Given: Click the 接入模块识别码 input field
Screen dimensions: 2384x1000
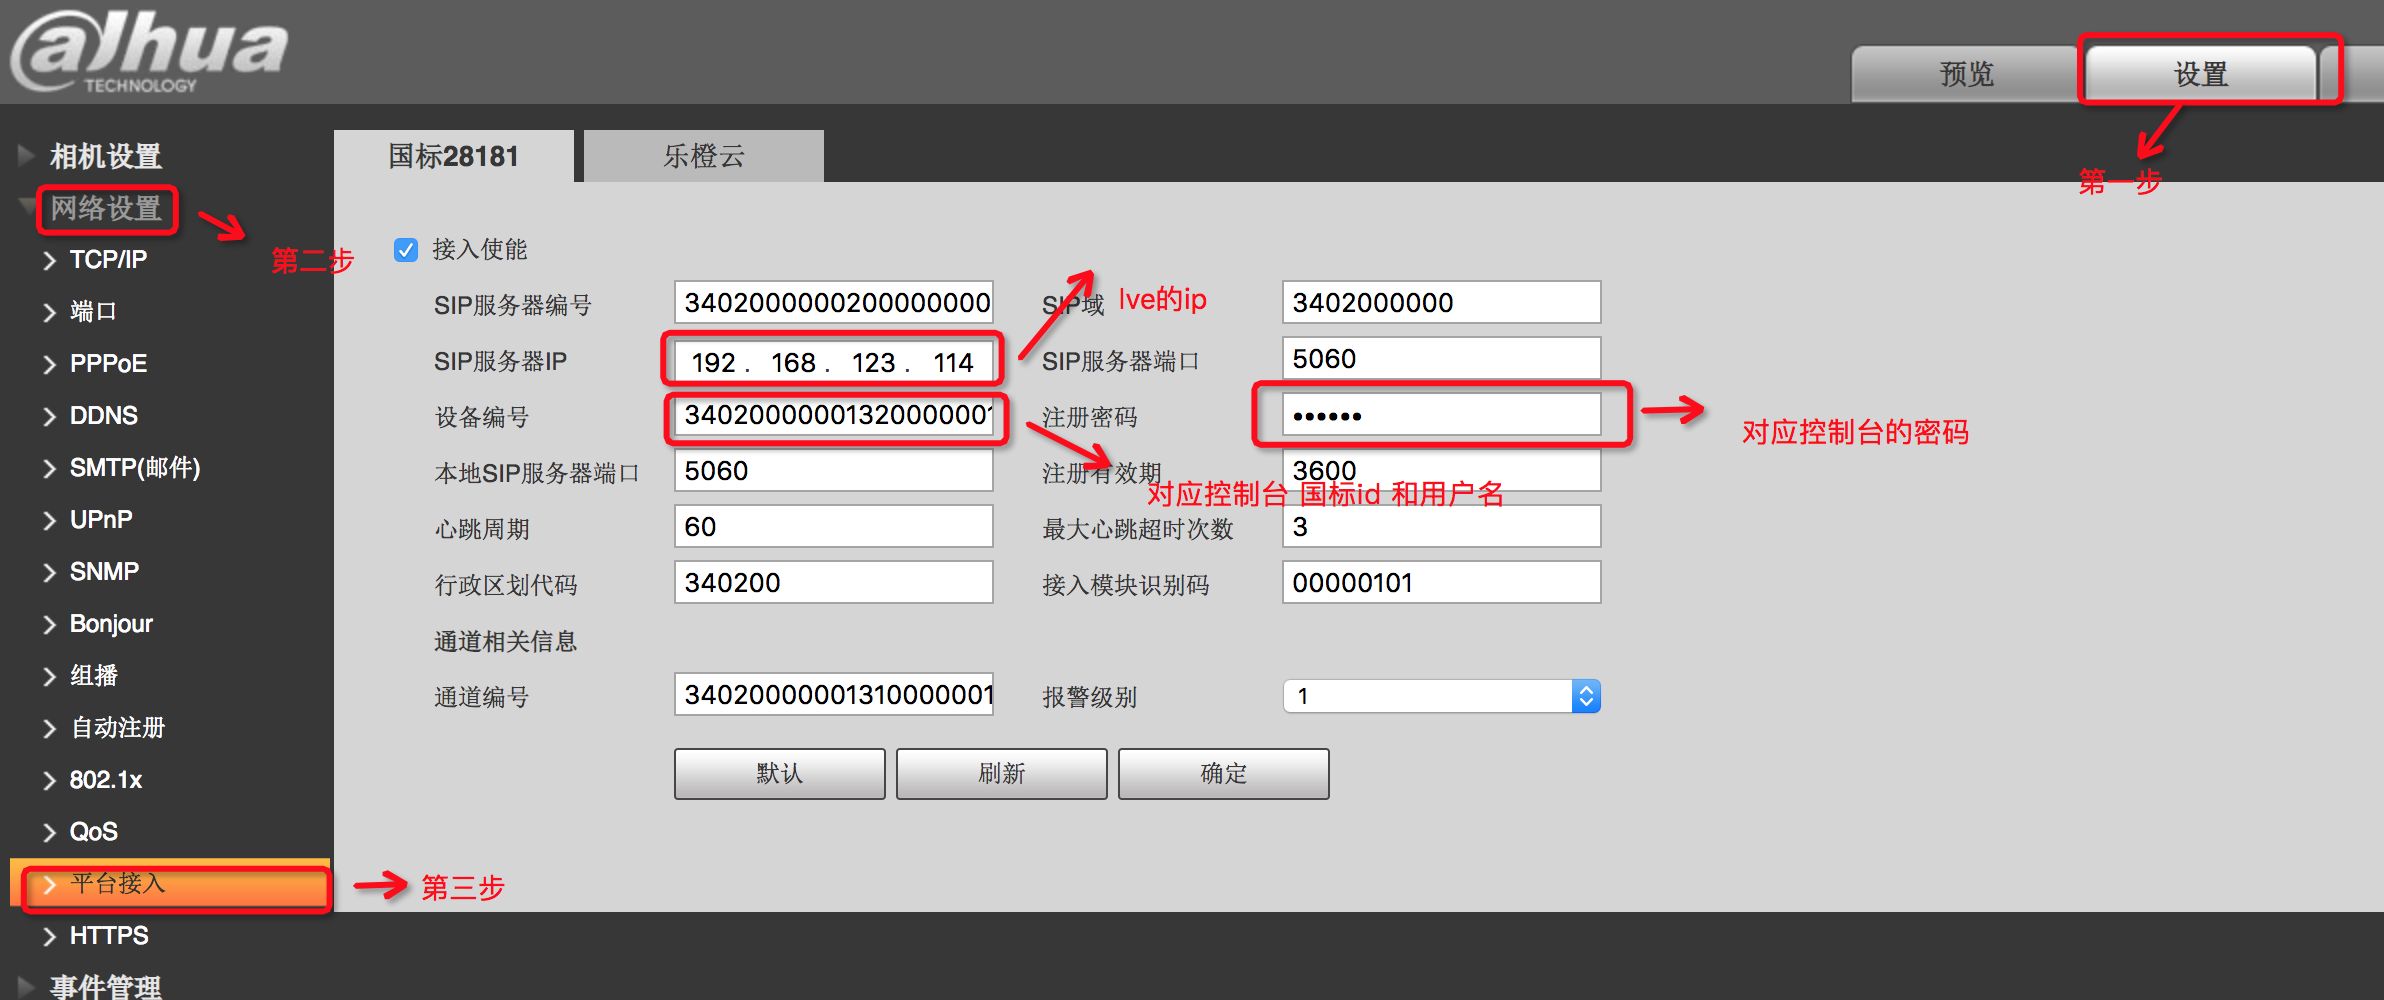Looking at the screenshot, I should 1441,583.
